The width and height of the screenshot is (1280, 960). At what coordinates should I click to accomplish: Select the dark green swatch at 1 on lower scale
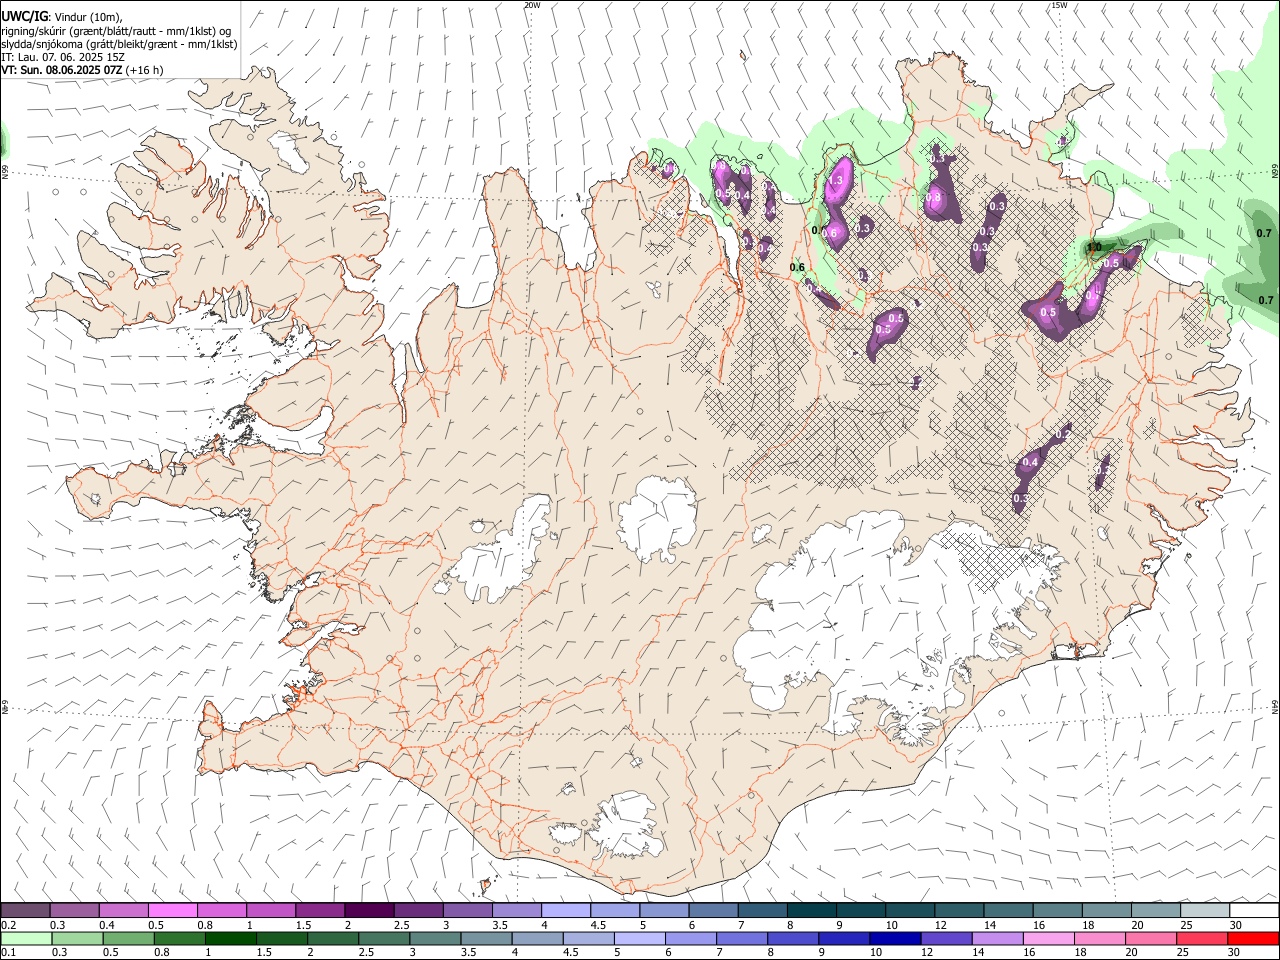(229, 939)
